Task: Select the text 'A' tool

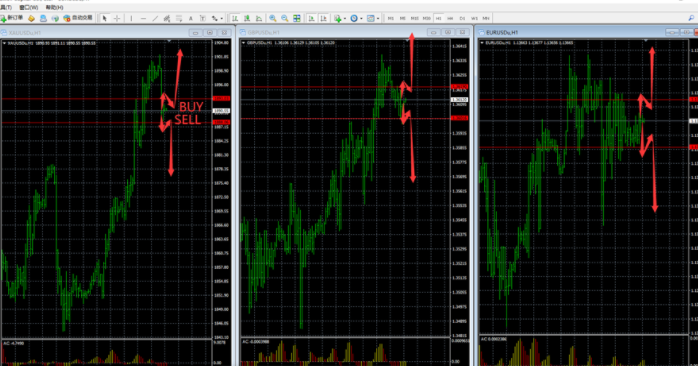Action: pos(191,18)
